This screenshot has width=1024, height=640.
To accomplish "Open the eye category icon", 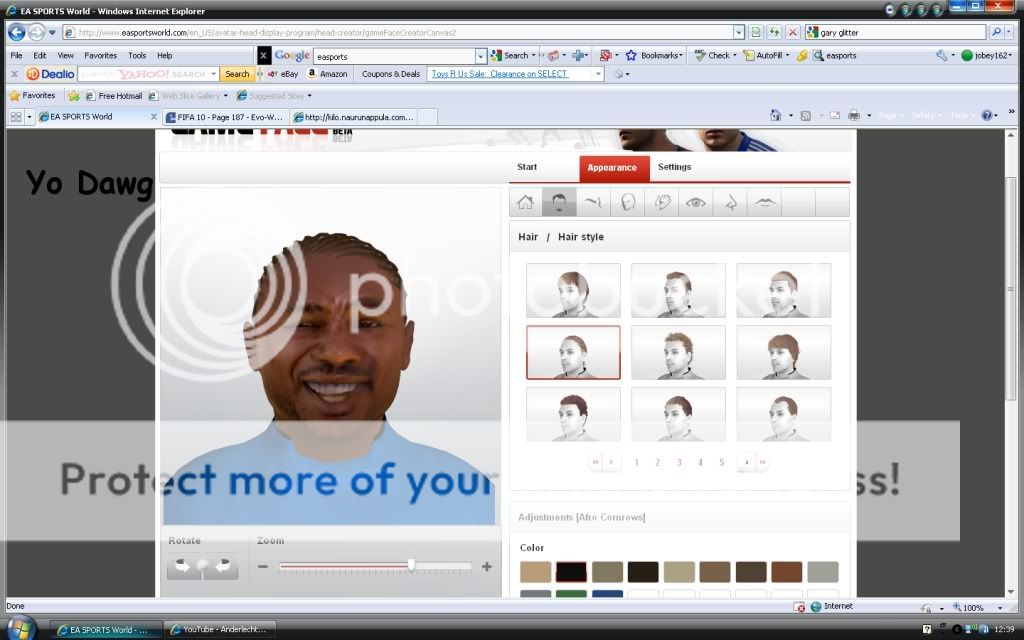I will click(696, 203).
